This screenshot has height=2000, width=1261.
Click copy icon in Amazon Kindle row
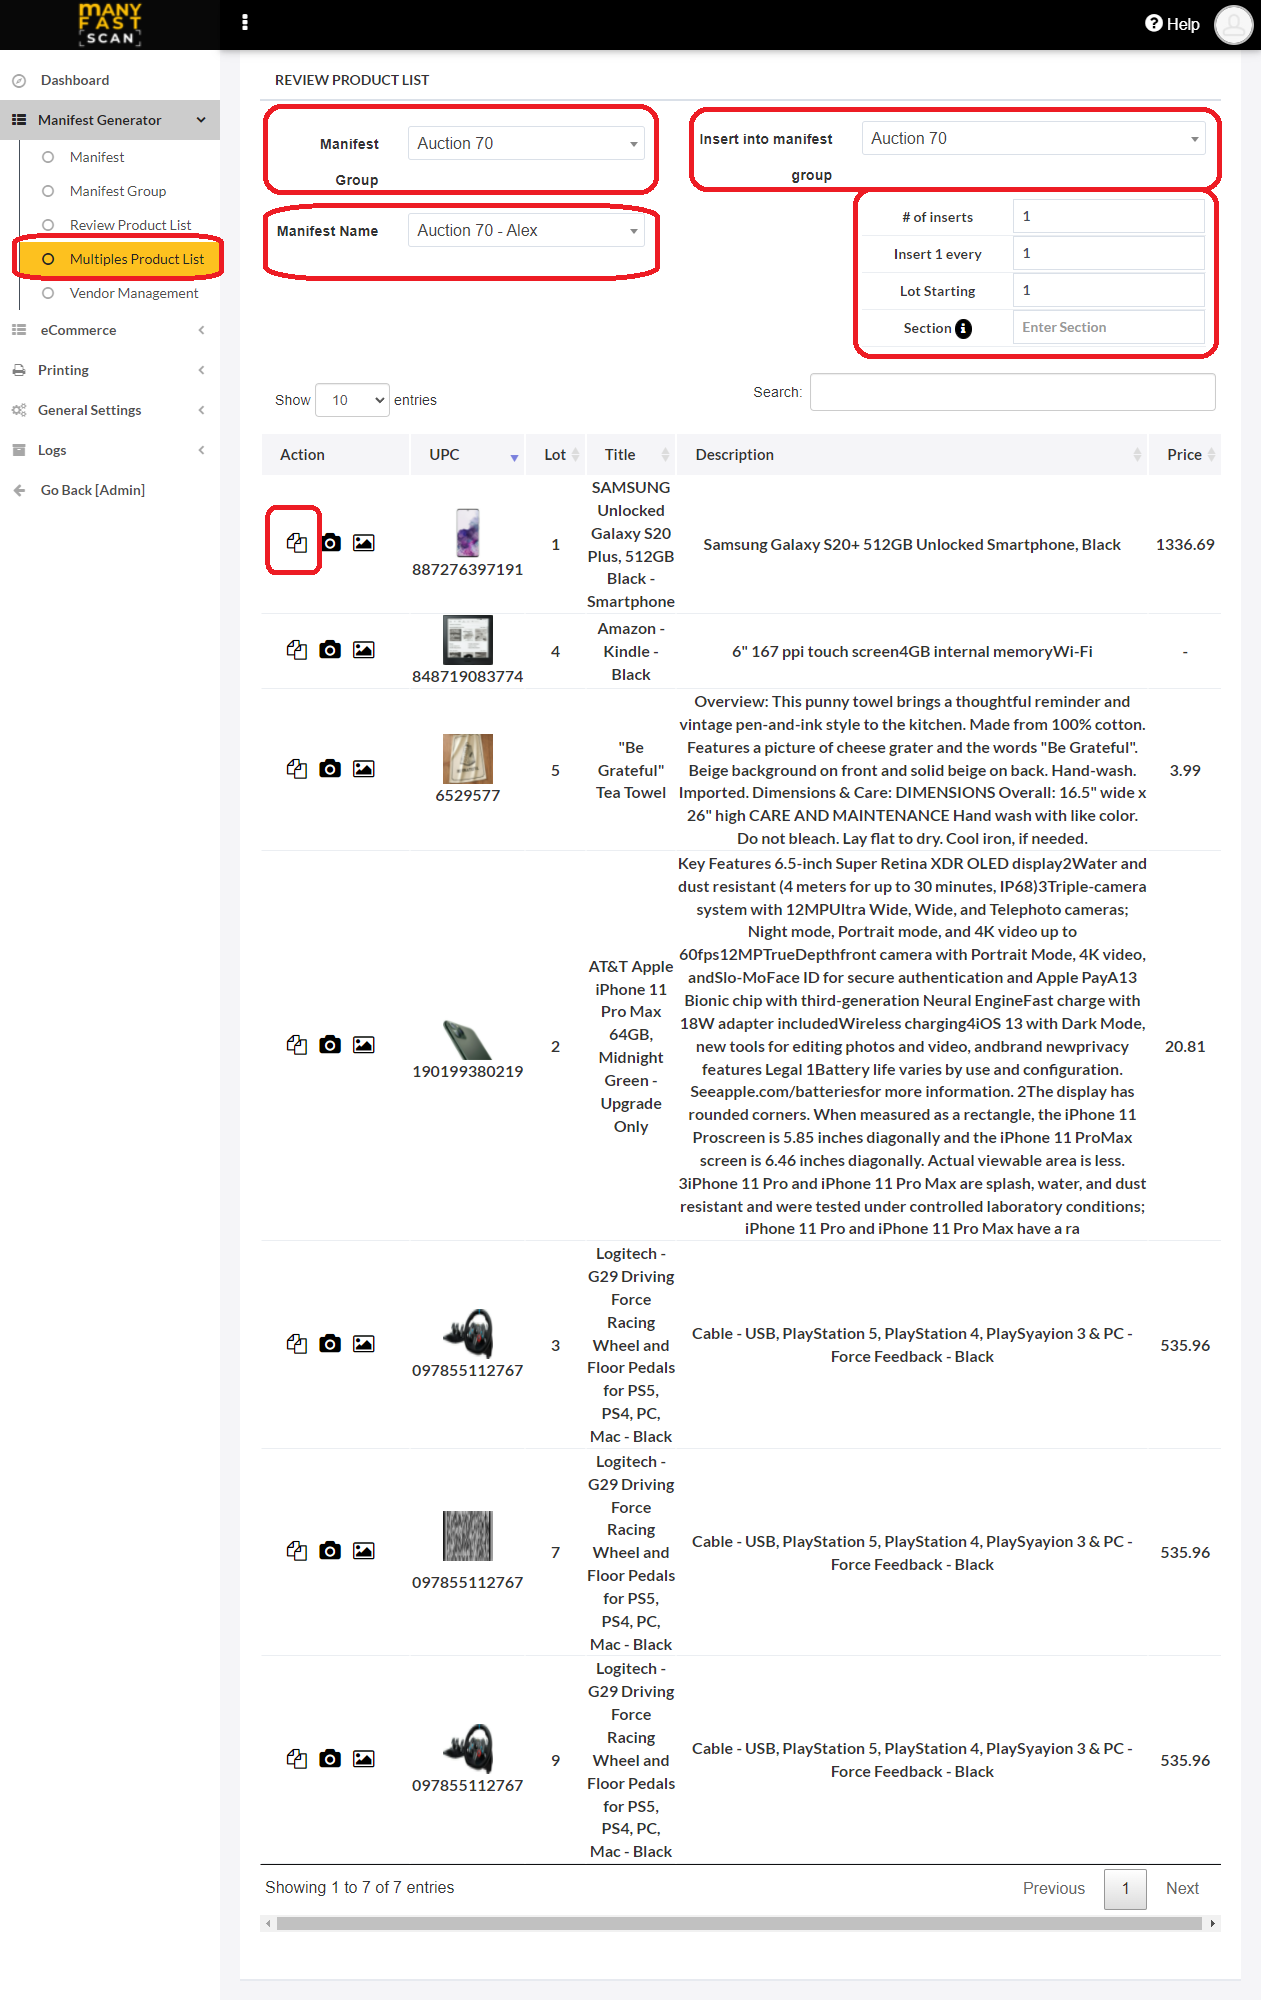pos(296,649)
